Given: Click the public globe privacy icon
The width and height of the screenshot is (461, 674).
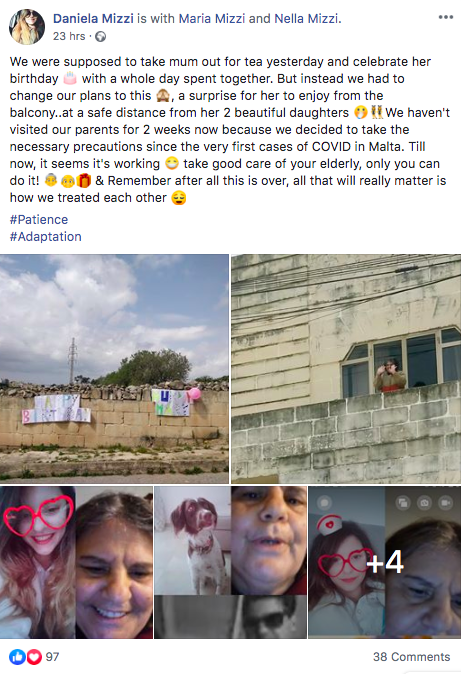Looking at the screenshot, I should point(100,37).
